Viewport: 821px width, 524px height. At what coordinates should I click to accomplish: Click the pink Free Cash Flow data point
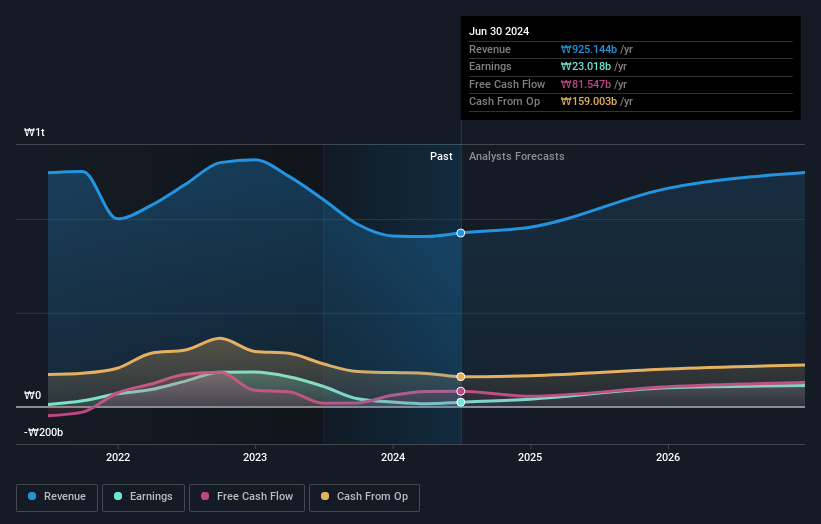point(461,392)
